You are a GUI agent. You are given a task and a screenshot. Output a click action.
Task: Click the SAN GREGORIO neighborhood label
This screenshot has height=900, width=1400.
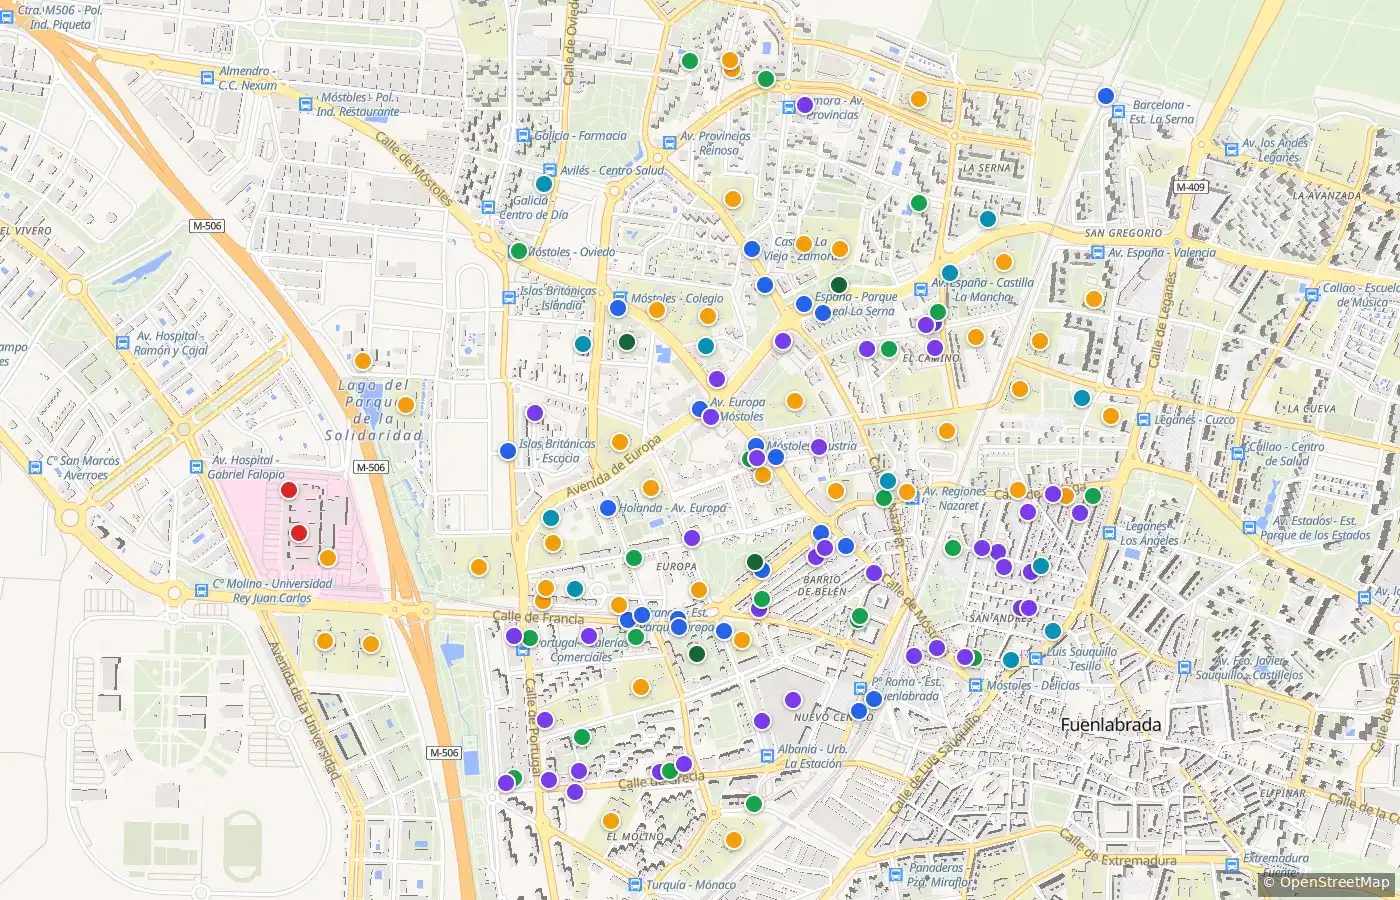(1124, 233)
